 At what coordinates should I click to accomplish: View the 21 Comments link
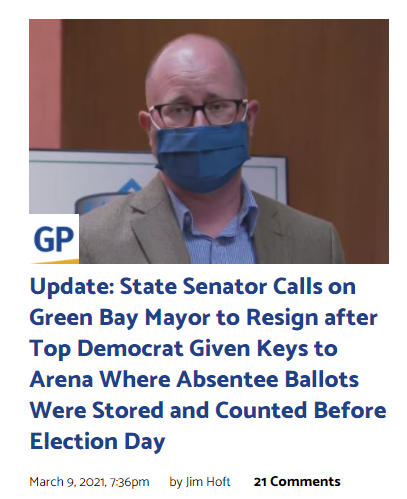click(x=297, y=482)
